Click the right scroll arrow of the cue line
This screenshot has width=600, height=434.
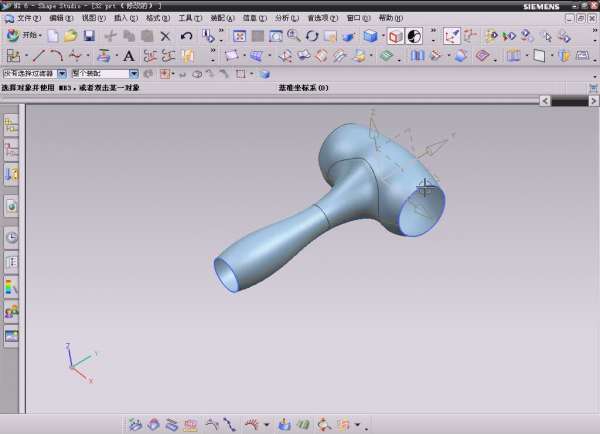593,101
